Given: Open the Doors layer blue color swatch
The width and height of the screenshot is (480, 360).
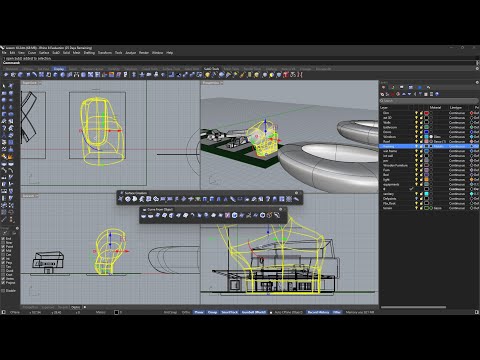Looking at the screenshot, I should 426,132.
